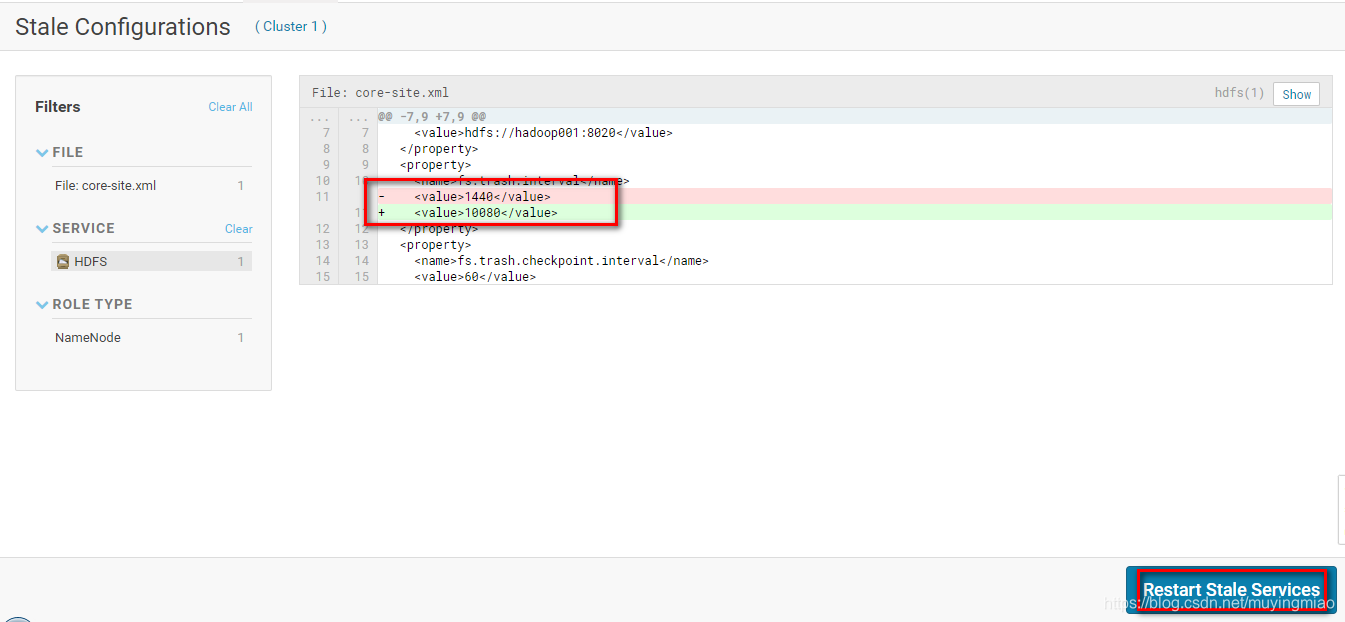
Task: Click the Show button for core-site.xml
Action: 1296,94
